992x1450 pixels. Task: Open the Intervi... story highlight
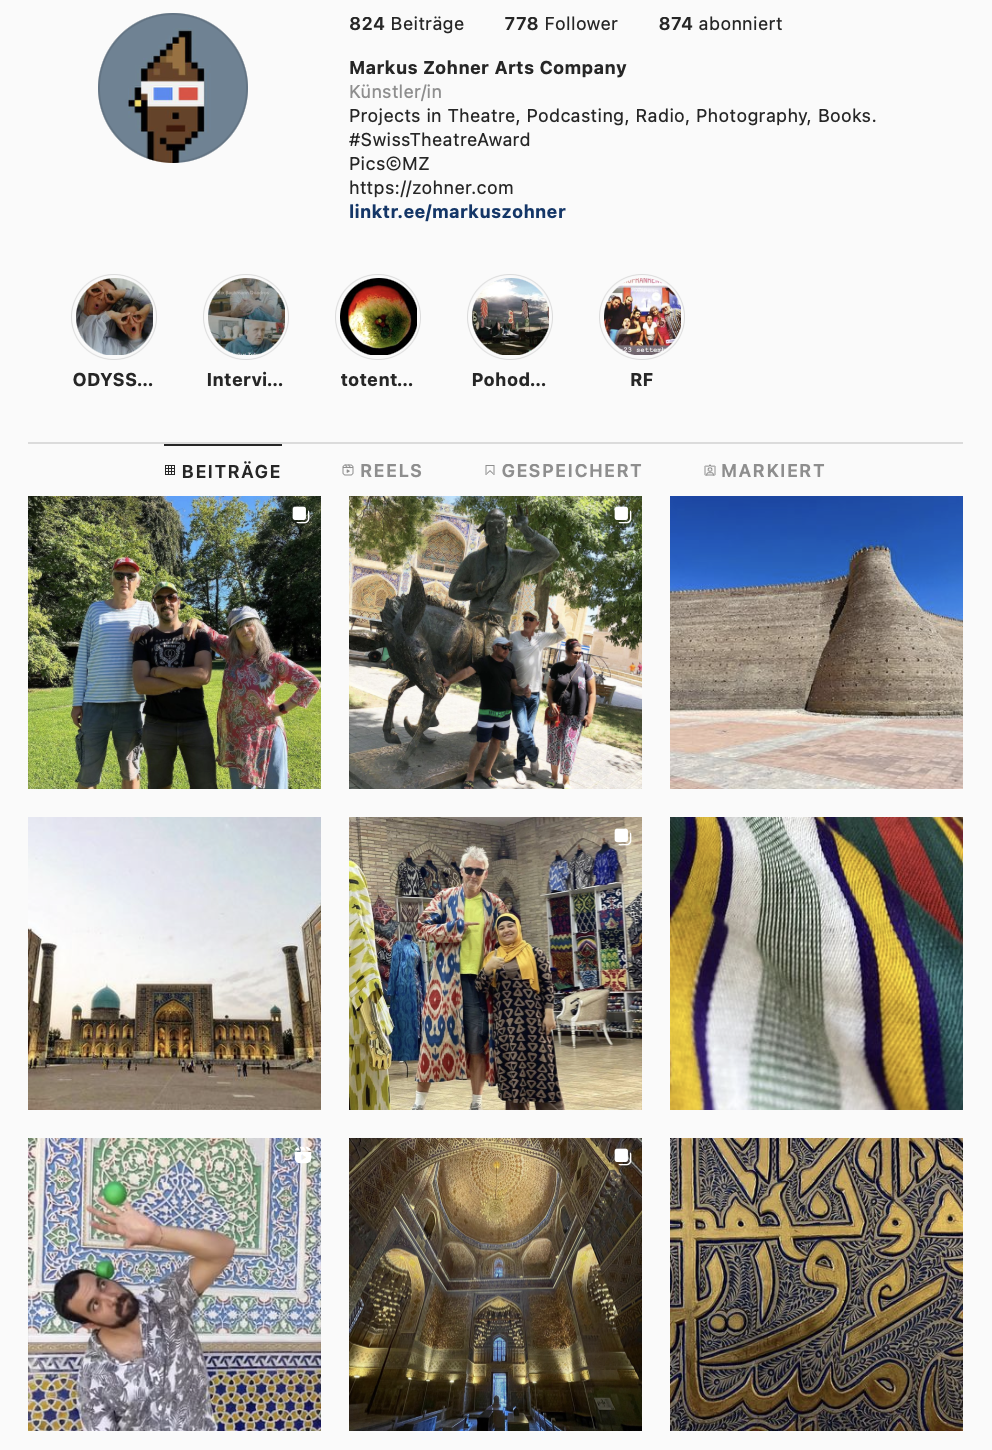pyautogui.click(x=246, y=317)
